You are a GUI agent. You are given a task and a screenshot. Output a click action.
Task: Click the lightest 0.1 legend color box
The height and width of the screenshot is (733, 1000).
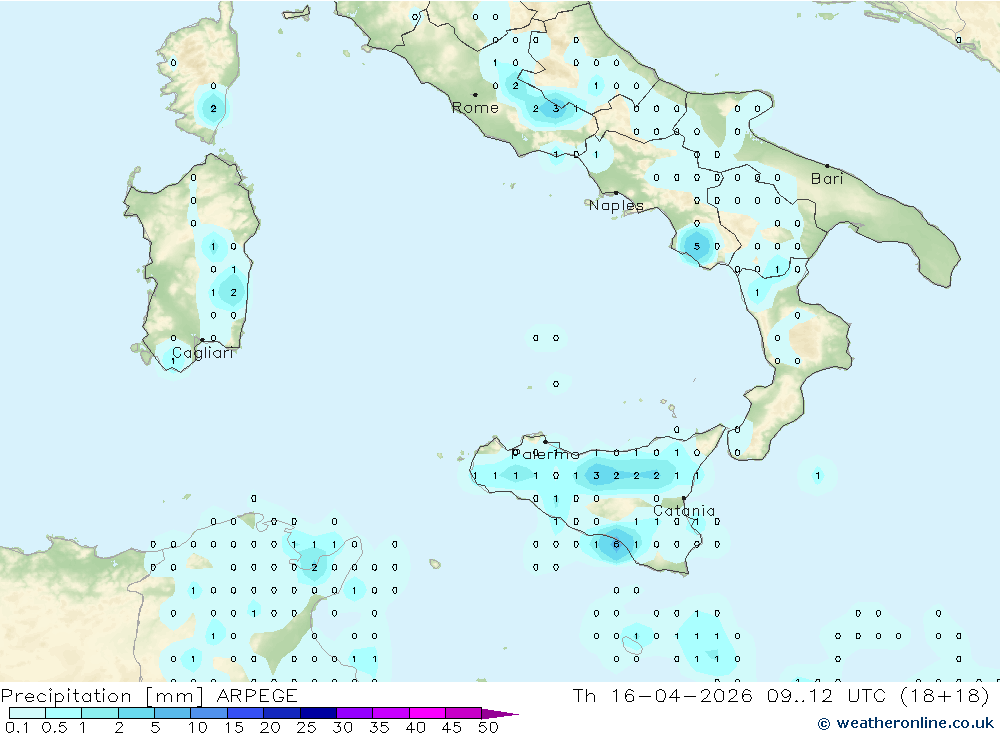pos(27,713)
